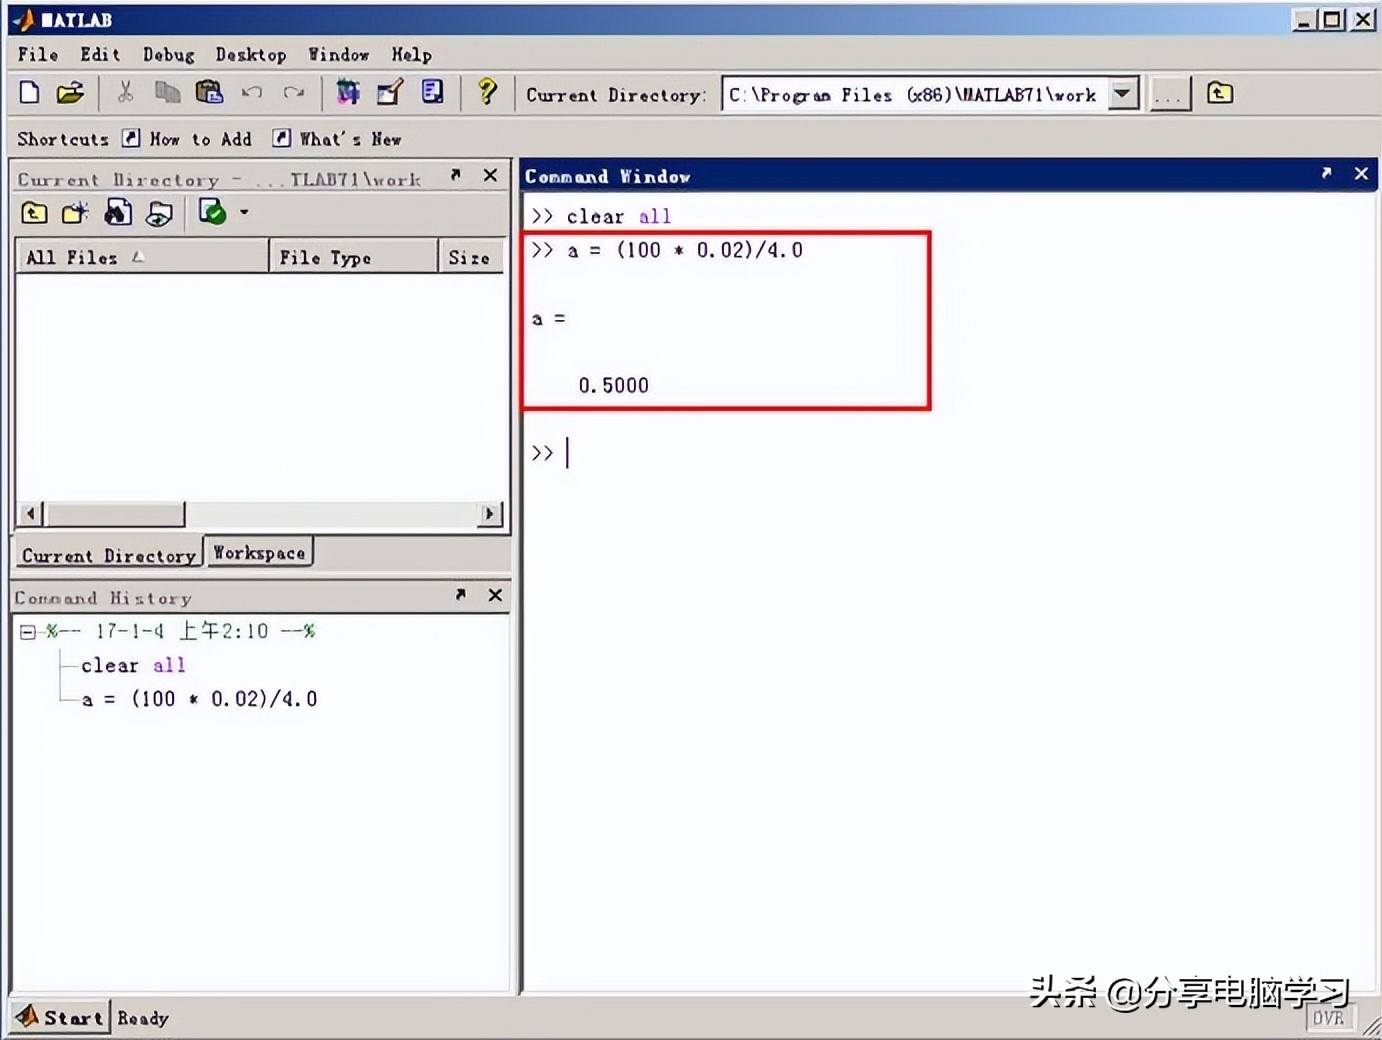Undock the Command History panel

(x=460, y=595)
